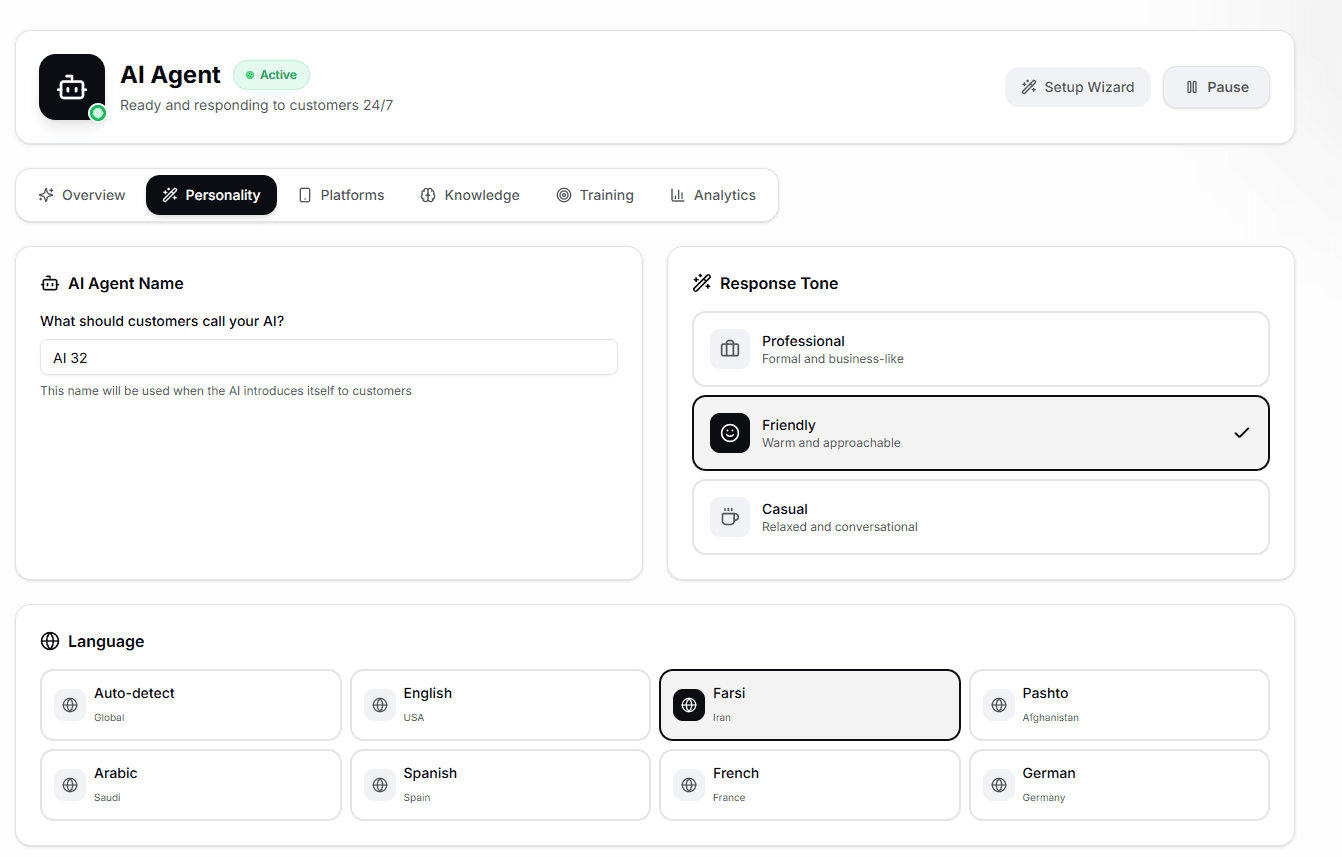Image resolution: width=1342 pixels, height=857 pixels.
Task: Open the Analytics tab
Action: 712,194
